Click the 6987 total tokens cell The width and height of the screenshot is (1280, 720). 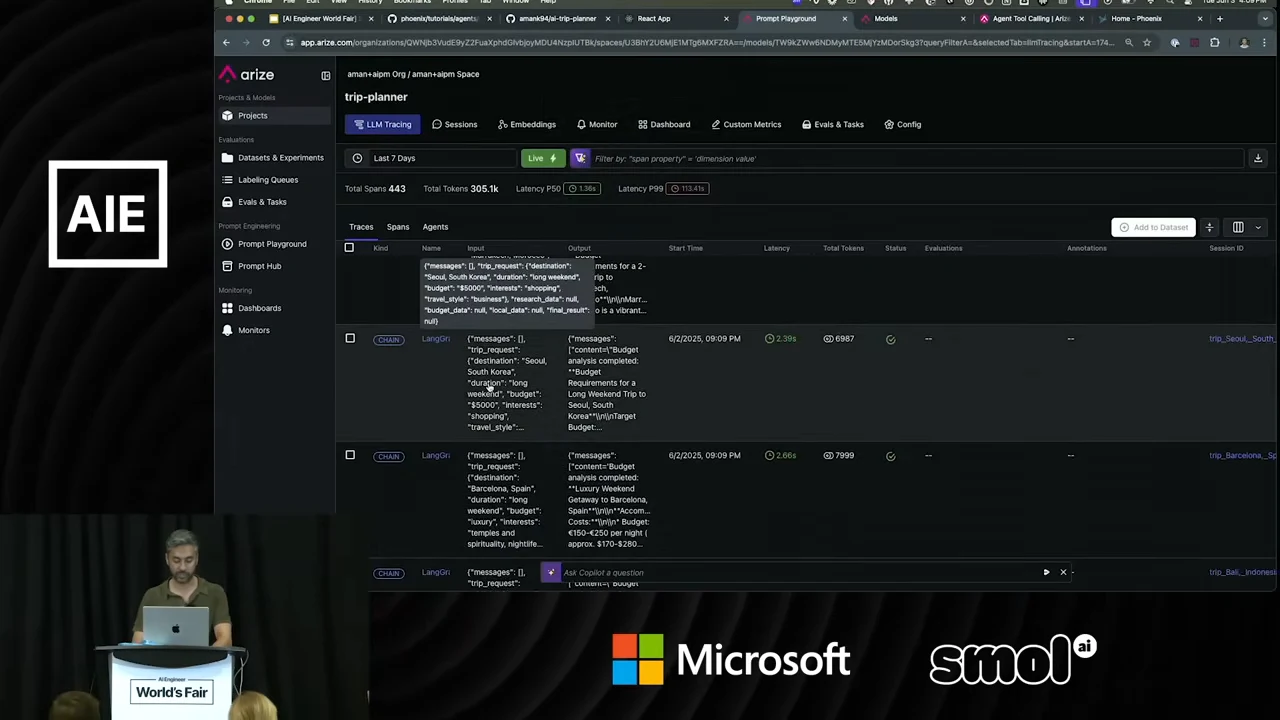click(839, 339)
